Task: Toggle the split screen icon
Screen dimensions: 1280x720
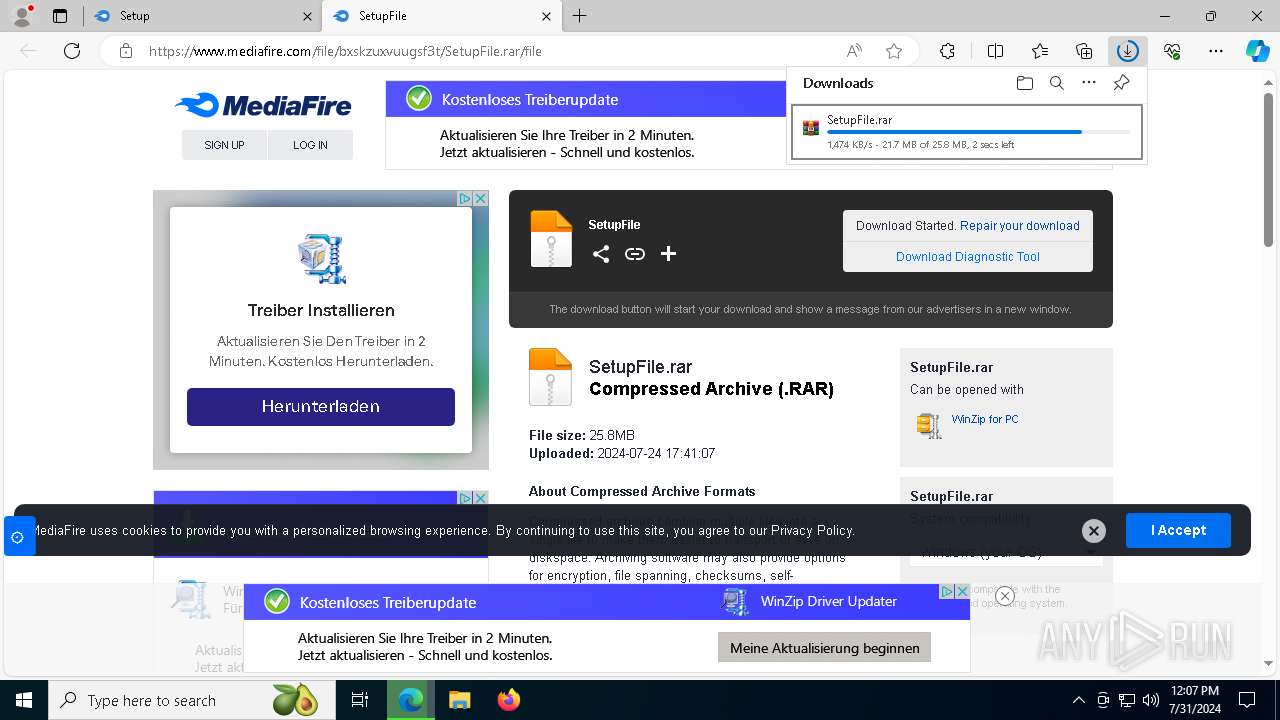Action: pos(995,51)
